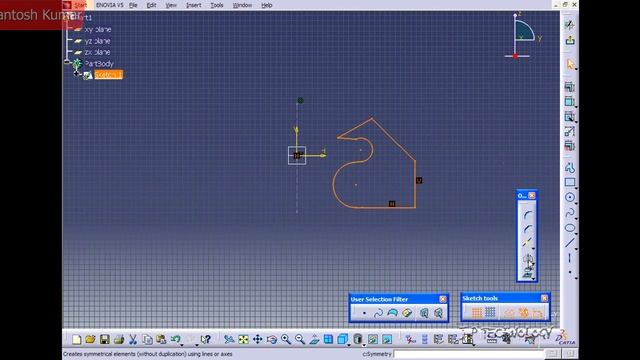Open the Line tool flyout arrow
640x360 pixels.
(x=576, y=248)
